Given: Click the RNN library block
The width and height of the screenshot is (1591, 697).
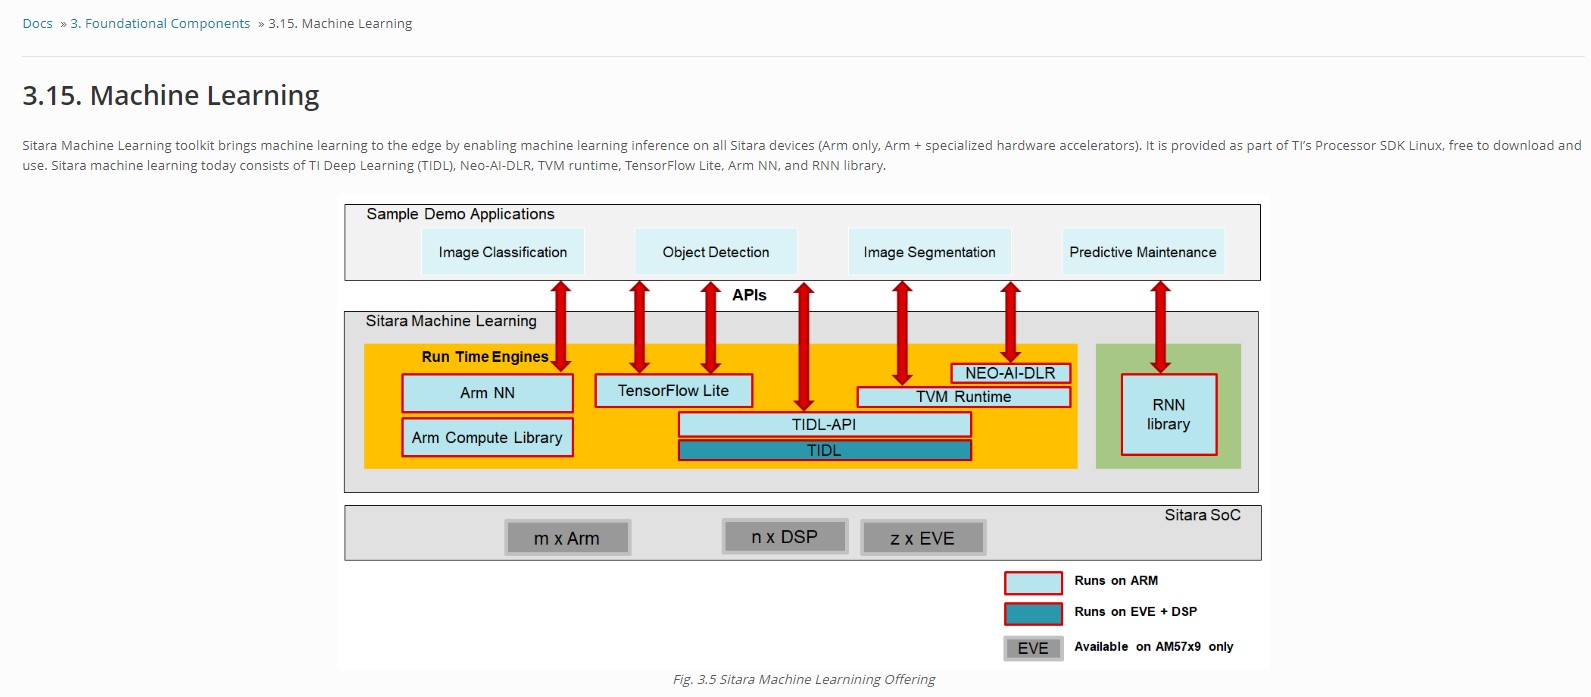Looking at the screenshot, I should click(1168, 414).
